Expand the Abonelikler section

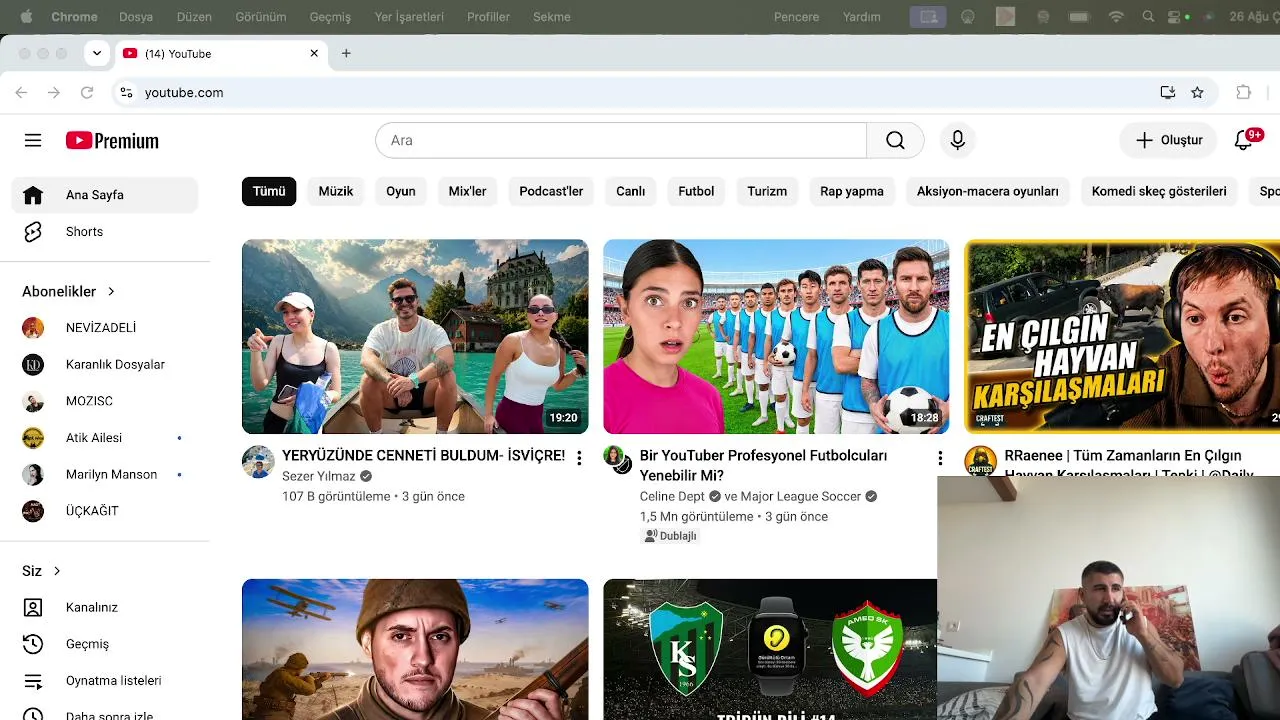click(69, 292)
